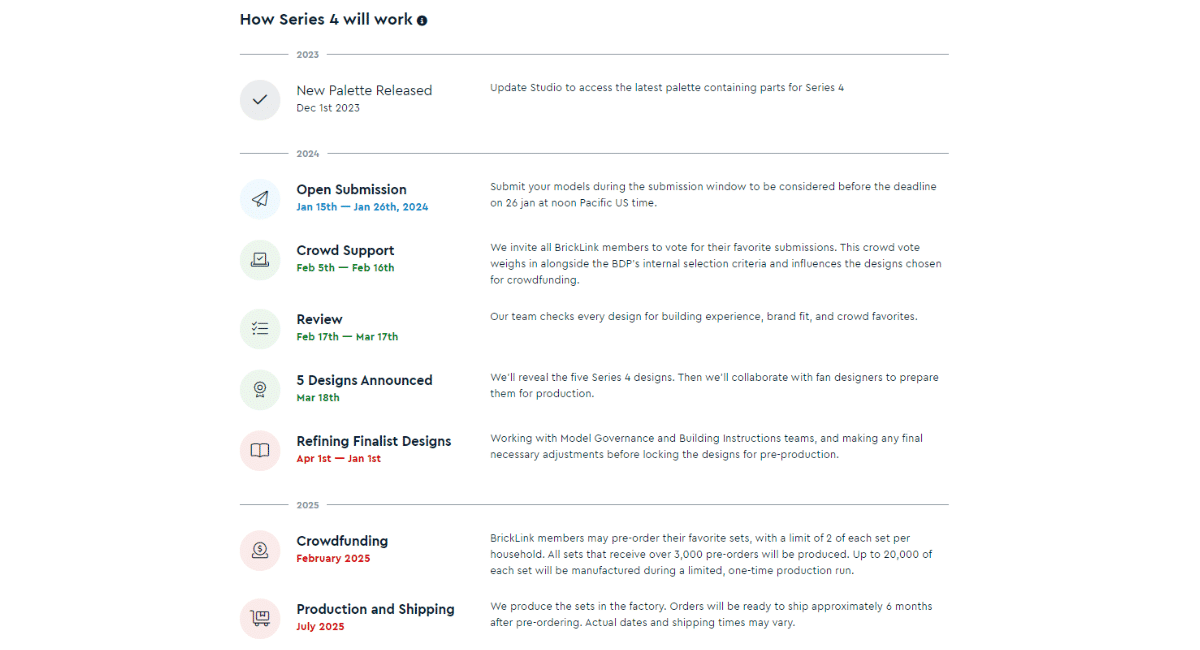The image size is (1200, 650).
Task: Click the Crowdfunding February 2025 date
Action: [x=333, y=559]
